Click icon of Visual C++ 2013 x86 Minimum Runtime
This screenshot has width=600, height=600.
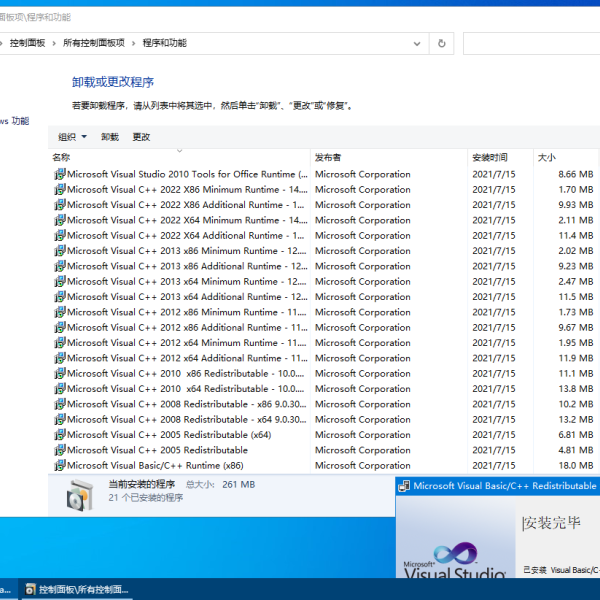60,251
